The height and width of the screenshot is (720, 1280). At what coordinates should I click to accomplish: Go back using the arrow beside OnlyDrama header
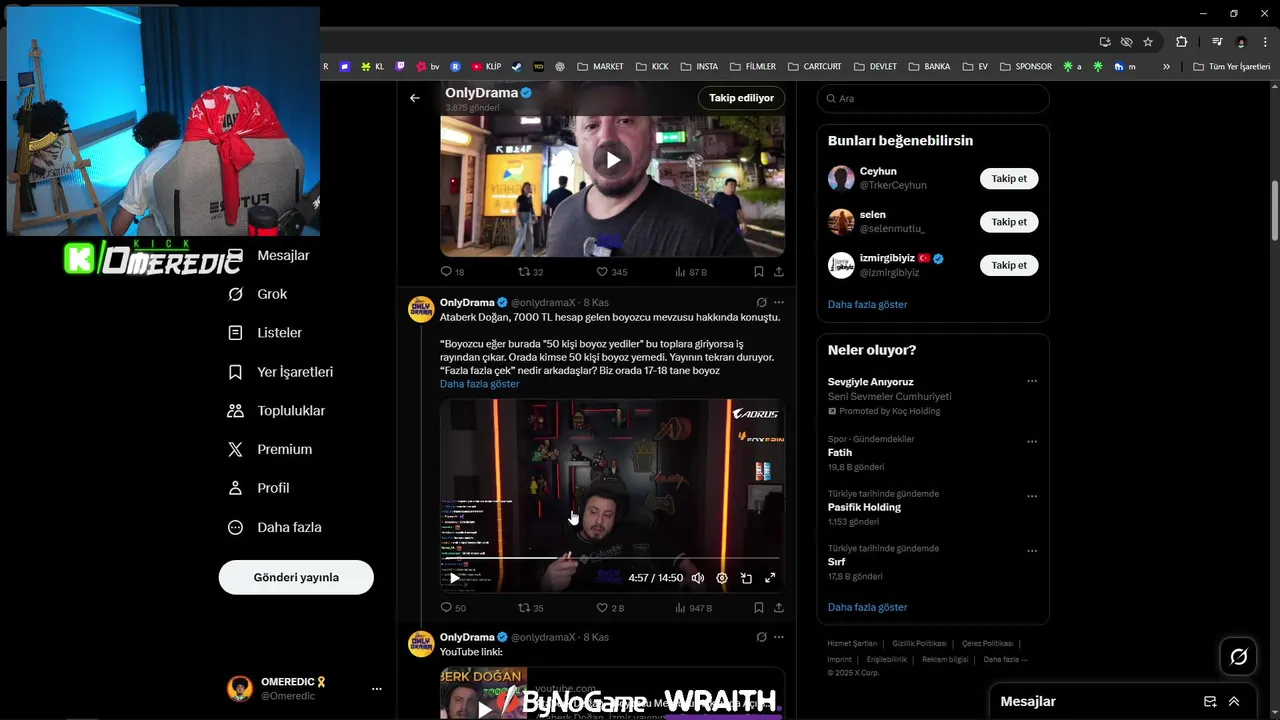tap(415, 98)
